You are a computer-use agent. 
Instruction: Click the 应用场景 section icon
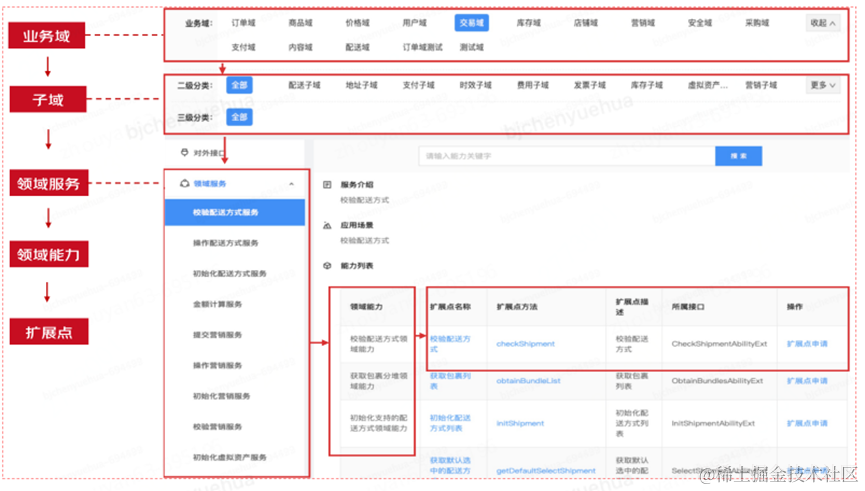click(327, 225)
